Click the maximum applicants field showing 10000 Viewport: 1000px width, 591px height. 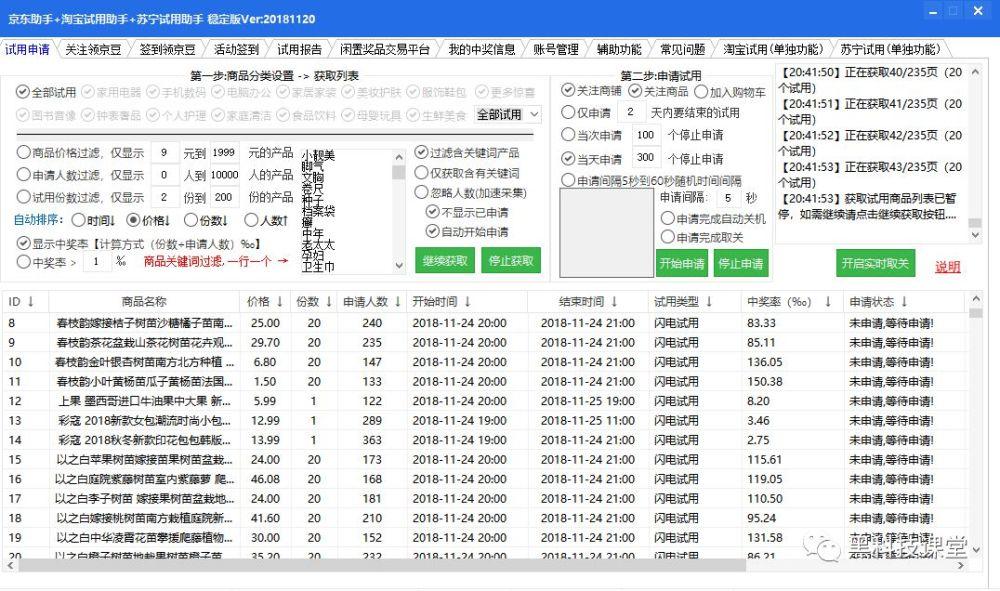click(224, 175)
